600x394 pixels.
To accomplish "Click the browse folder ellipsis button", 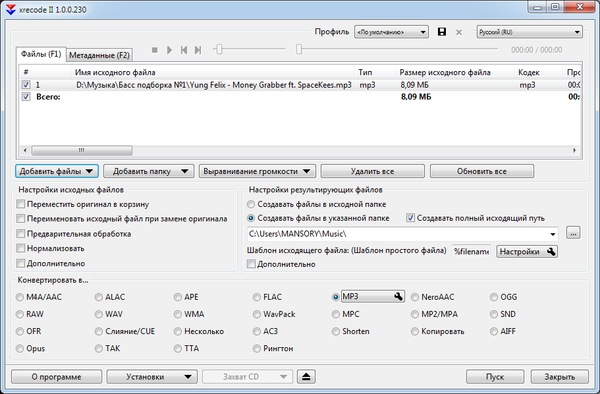I will pos(573,233).
